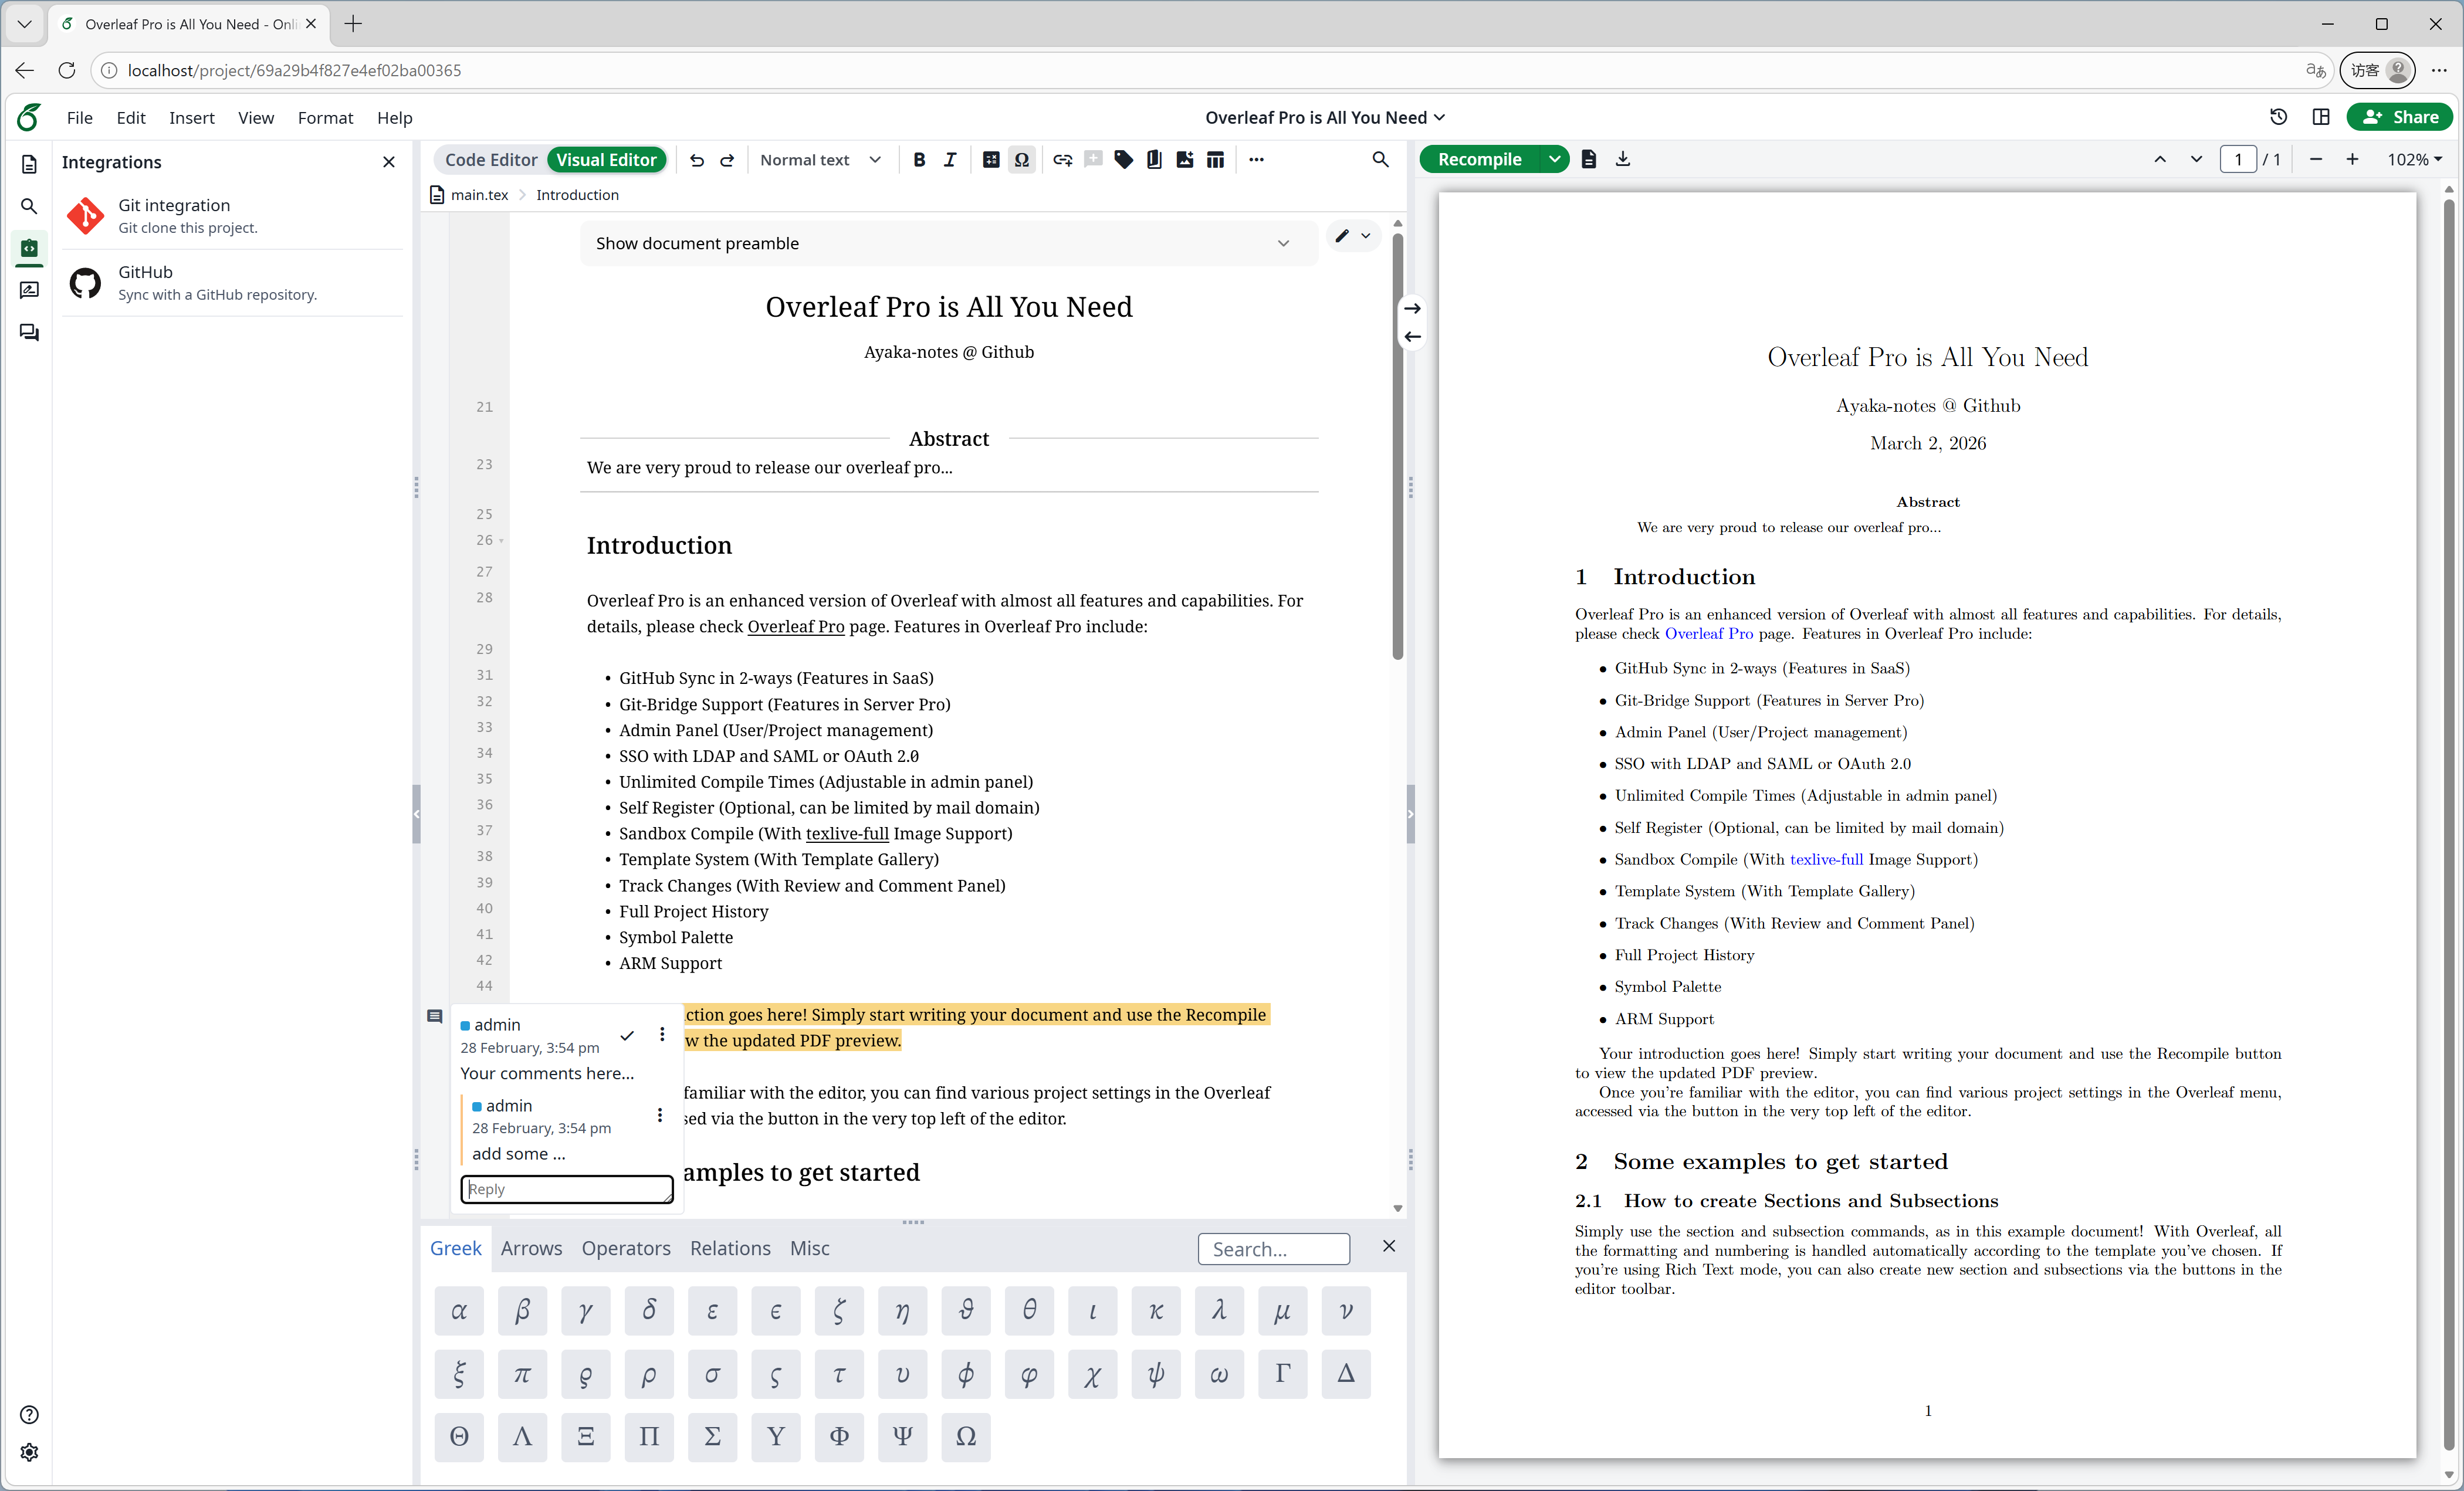Select the Visual Editor toggle
Screen dimensions: 2464x1491
pyautogui.click(x=605, y=160)
